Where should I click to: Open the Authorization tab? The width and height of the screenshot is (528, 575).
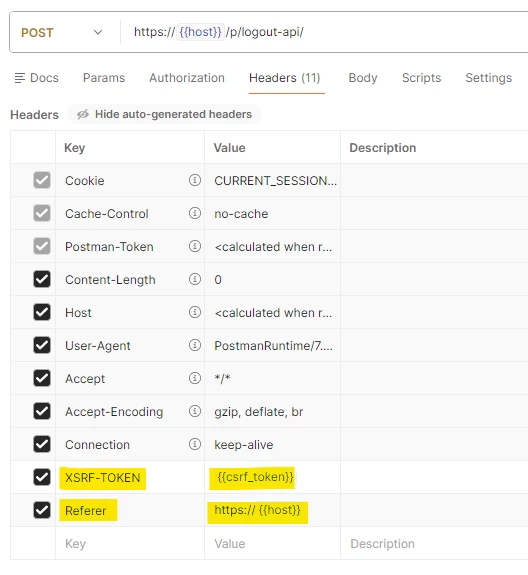tap(187, 78)
